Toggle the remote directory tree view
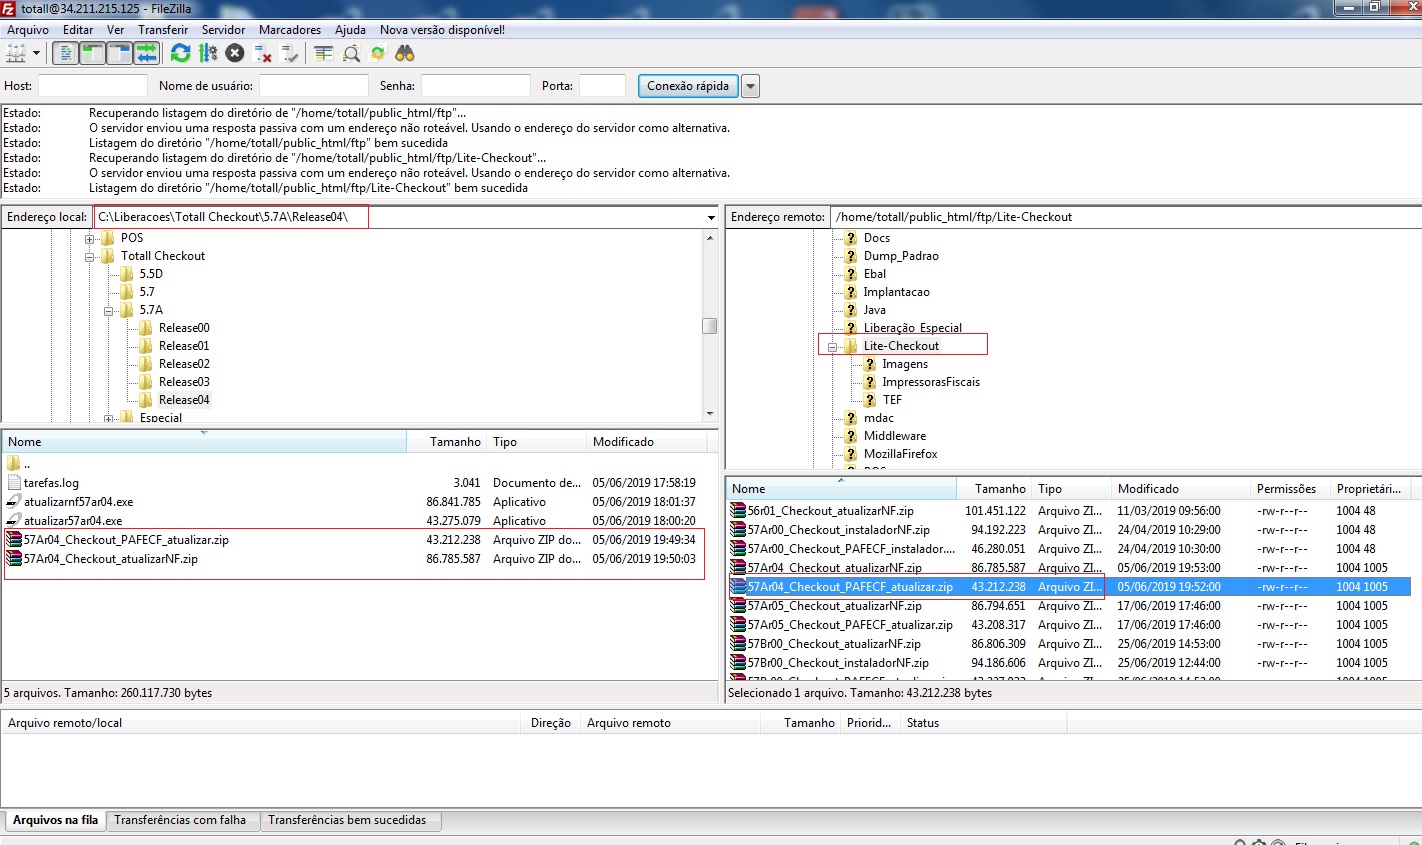This screenshot has width=1422, height=845. click(119, 53)
